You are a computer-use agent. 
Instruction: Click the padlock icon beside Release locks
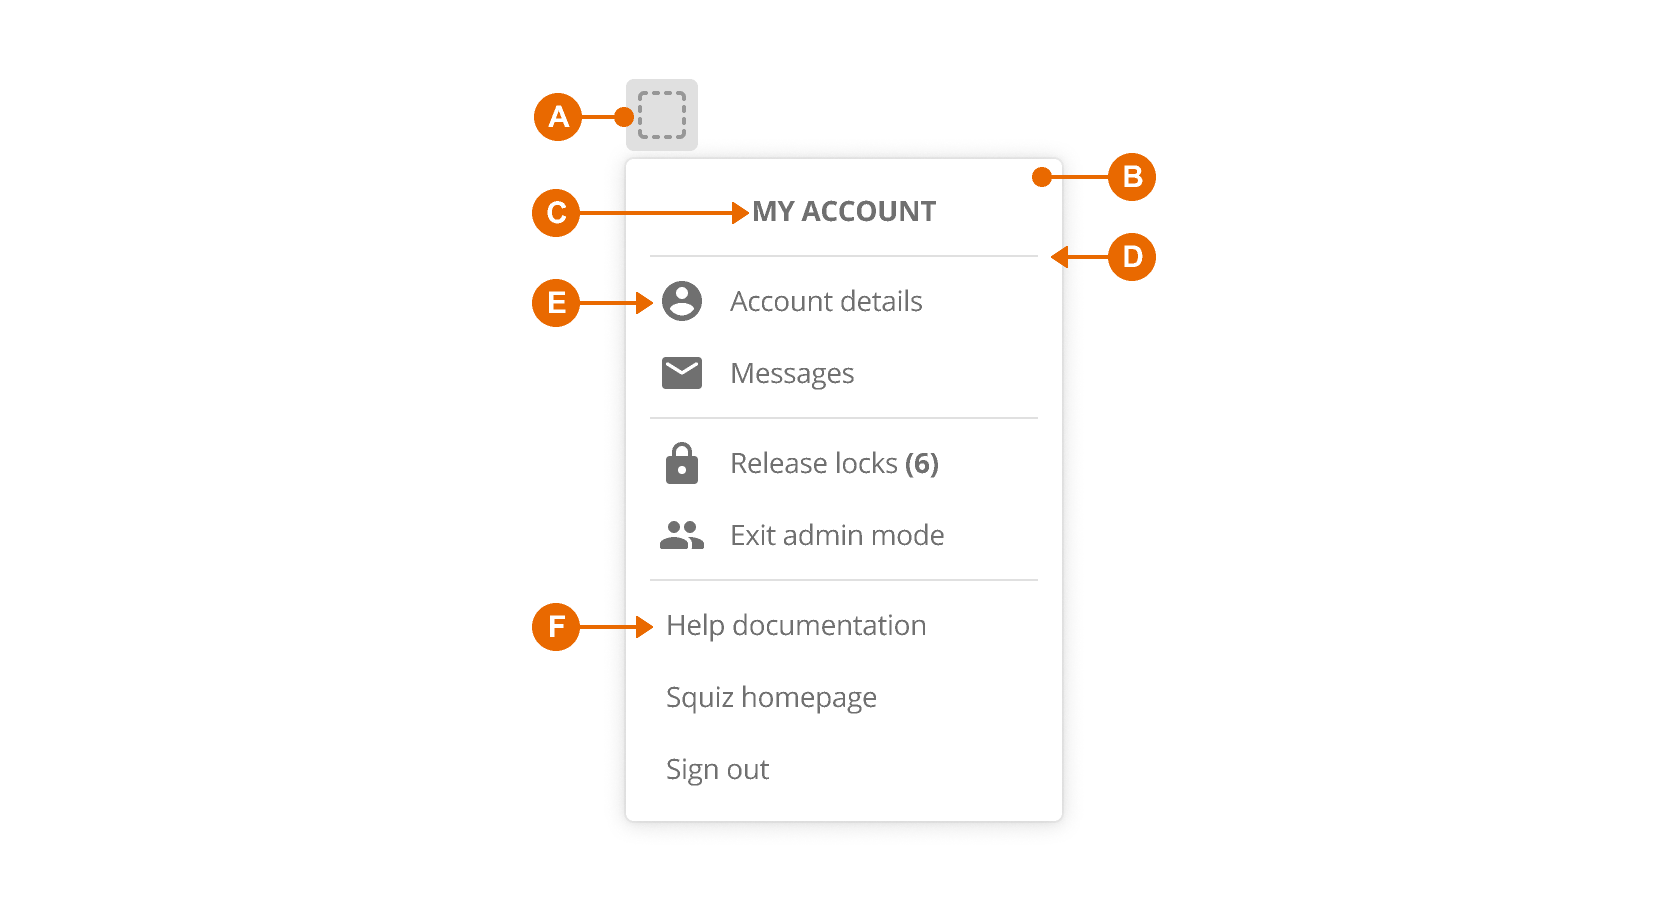[x=682, y=463]
